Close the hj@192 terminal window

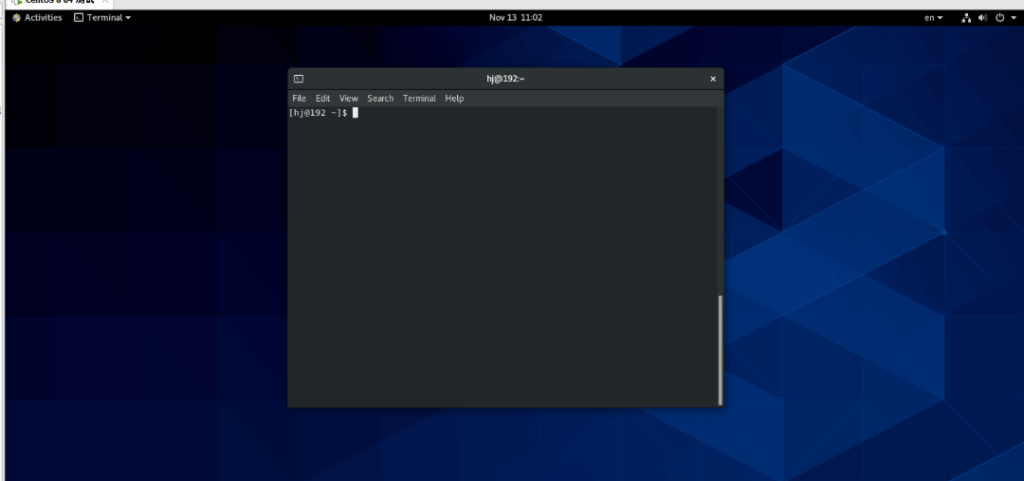coord(713,79)
